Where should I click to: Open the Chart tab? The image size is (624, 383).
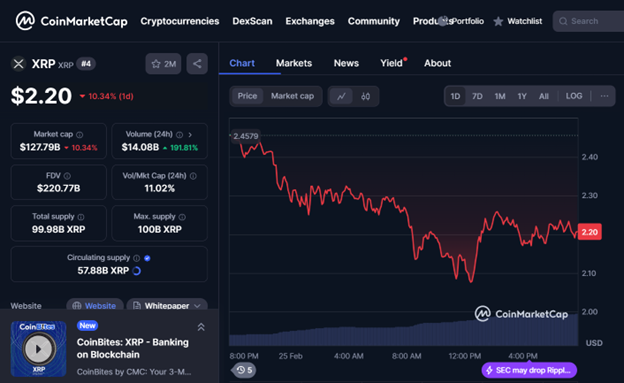click(x=242, y=63)
